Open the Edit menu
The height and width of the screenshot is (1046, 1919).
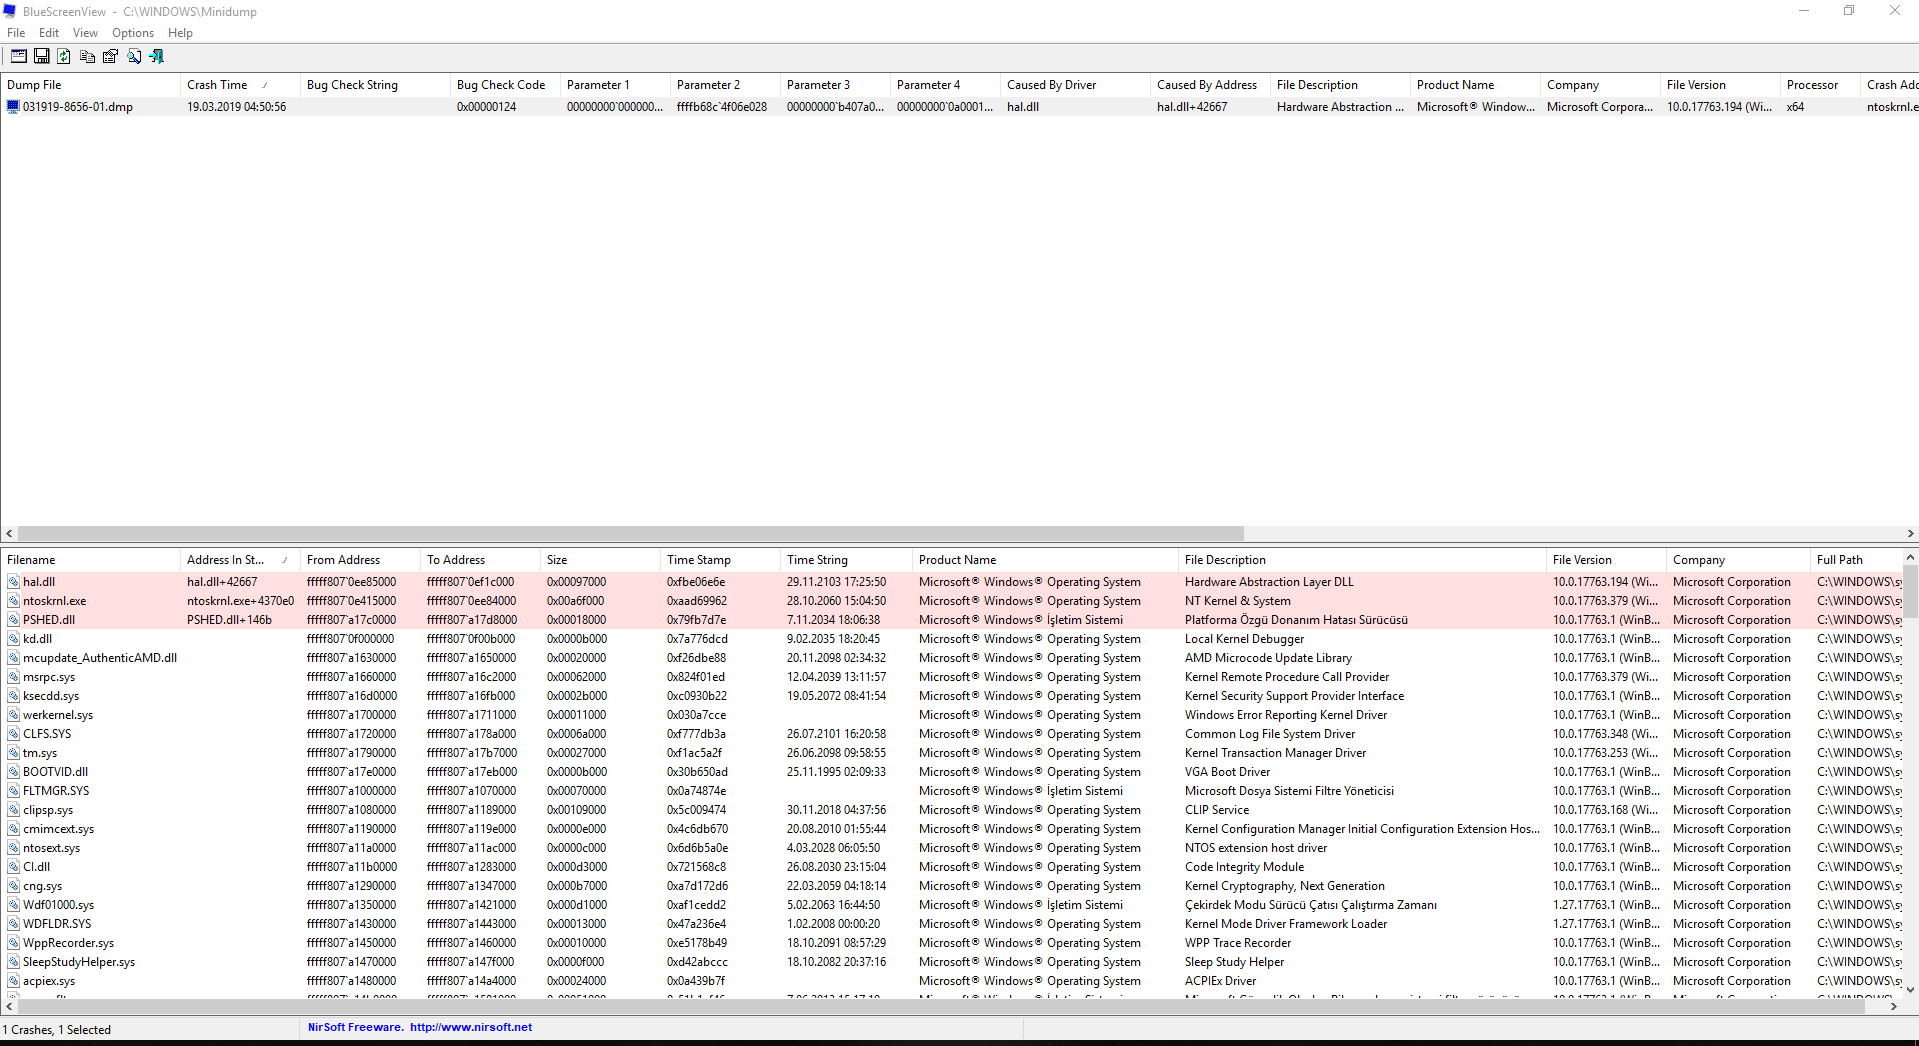pyautogui.click(x=49, y=33)
